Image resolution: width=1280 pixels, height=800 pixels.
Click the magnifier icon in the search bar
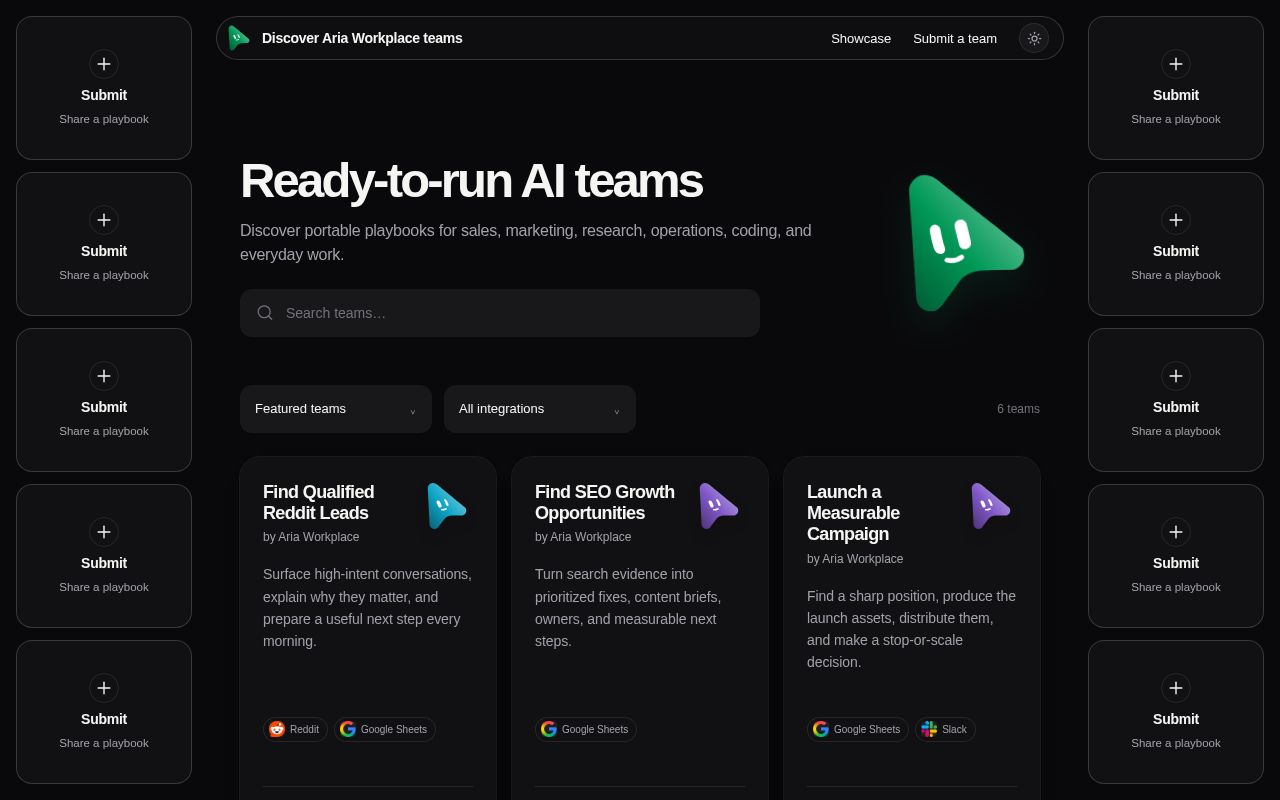265,313
